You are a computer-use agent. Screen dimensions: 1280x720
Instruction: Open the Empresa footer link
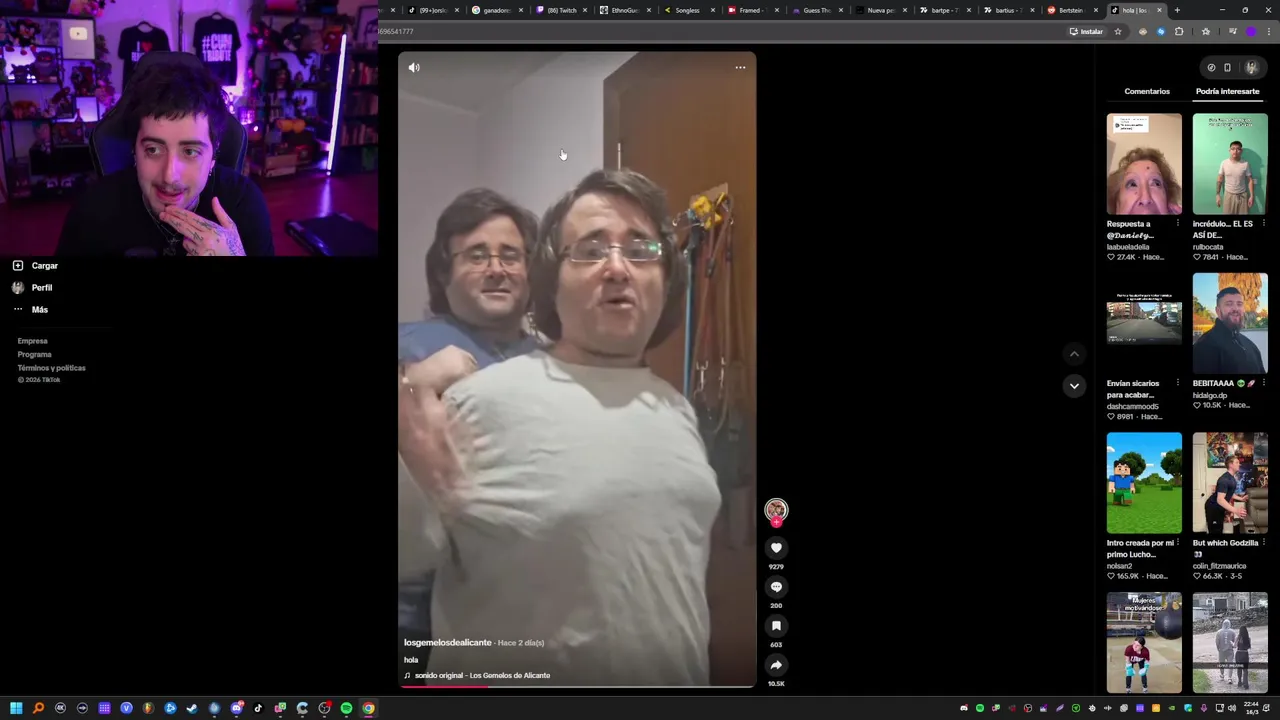click(x=32, y=341)
